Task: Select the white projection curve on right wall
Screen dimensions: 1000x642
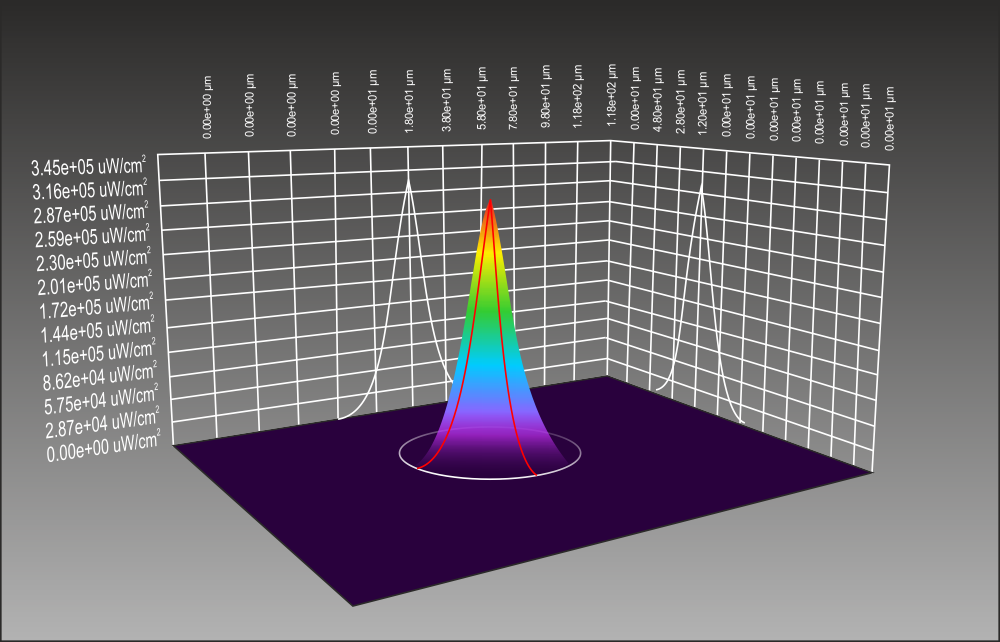Action: (x=702, y=195)
